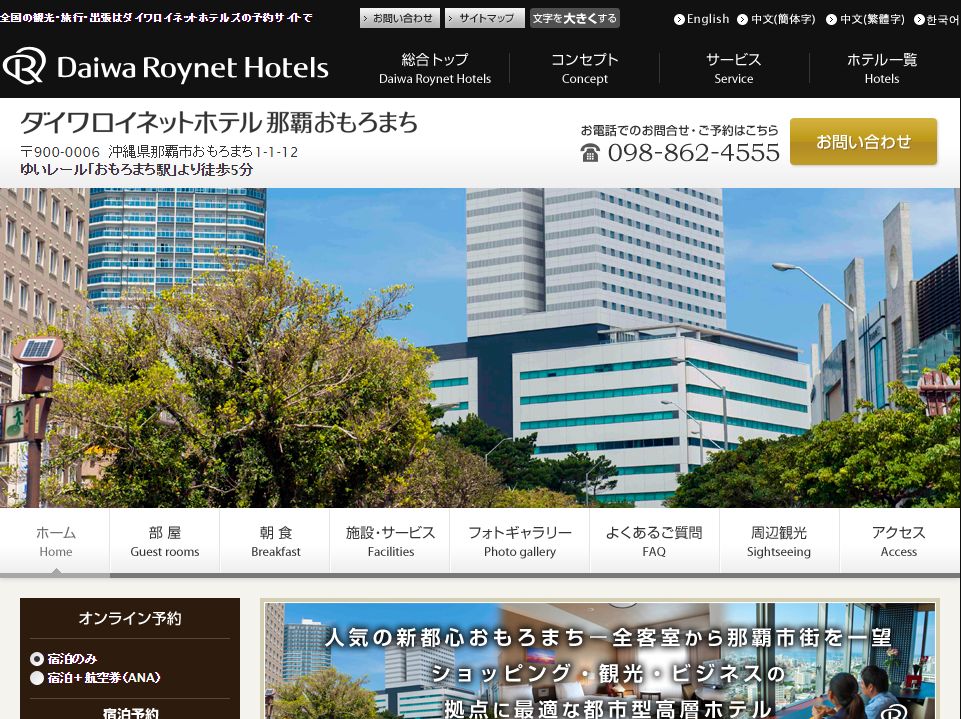Image resolution: width=961 pixels, height=719 pixels.
Task: Click the arrow icon before English
Action: (x=678, y=20)
